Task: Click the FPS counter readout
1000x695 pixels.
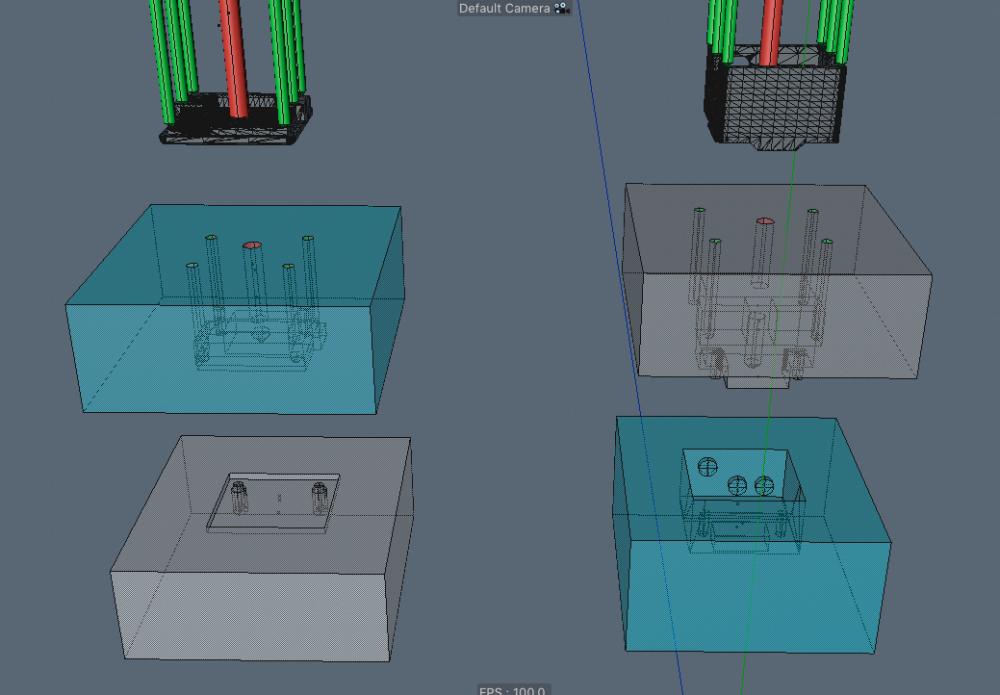Action: tap(512, 690)
